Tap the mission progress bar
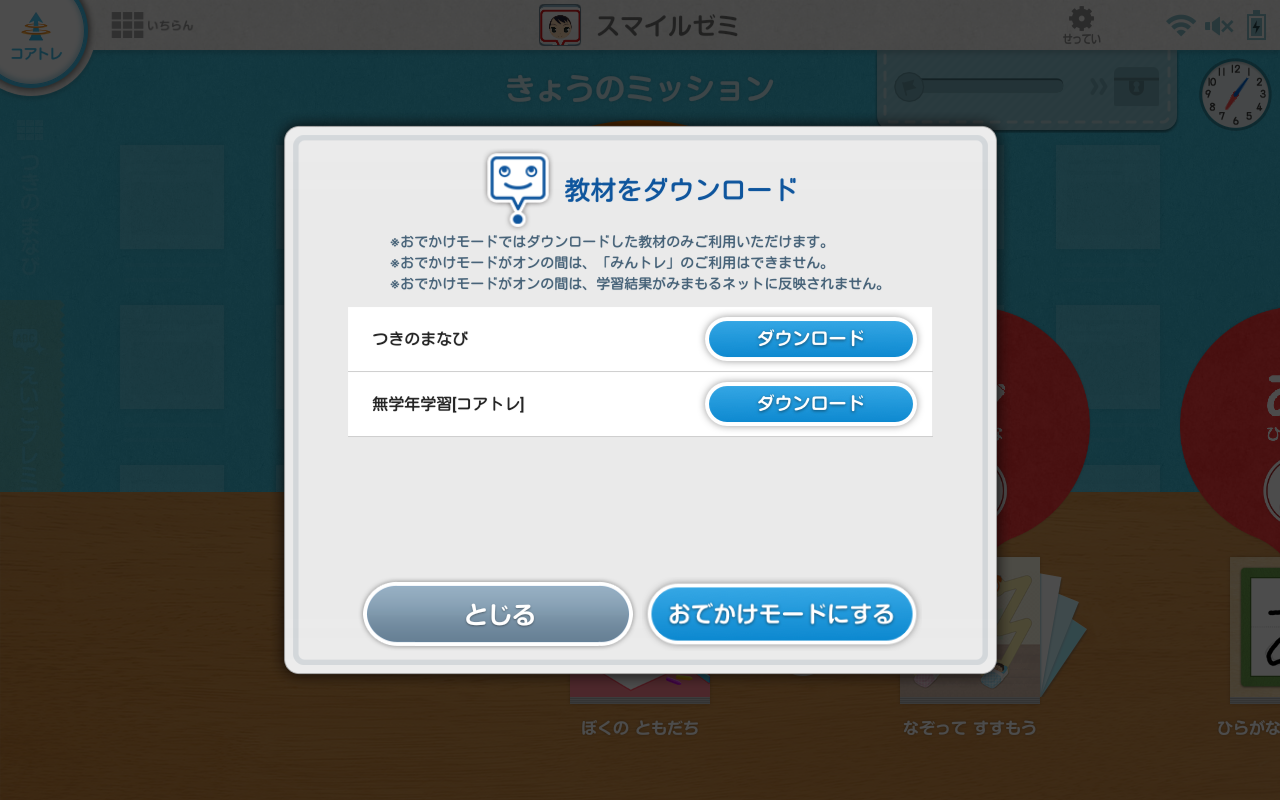This screenshot has width=1280, height=800. pyautogui.click(x=979, y=86)
